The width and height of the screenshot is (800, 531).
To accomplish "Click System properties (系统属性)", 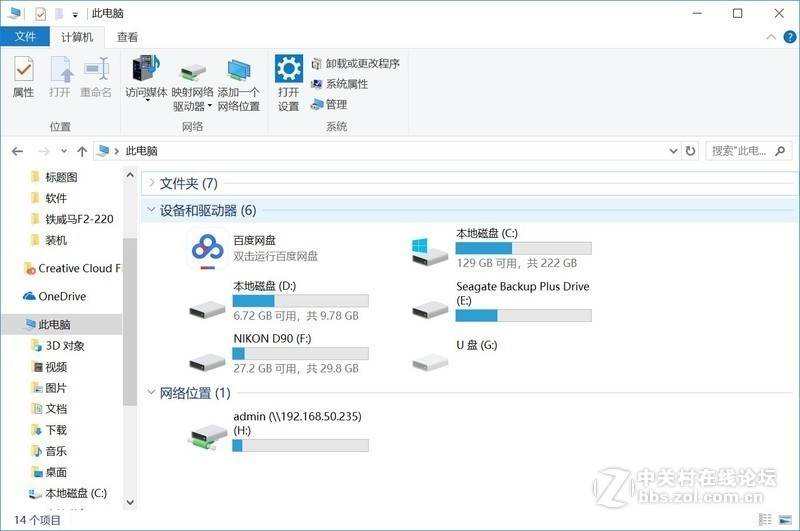I will (339, 84).
